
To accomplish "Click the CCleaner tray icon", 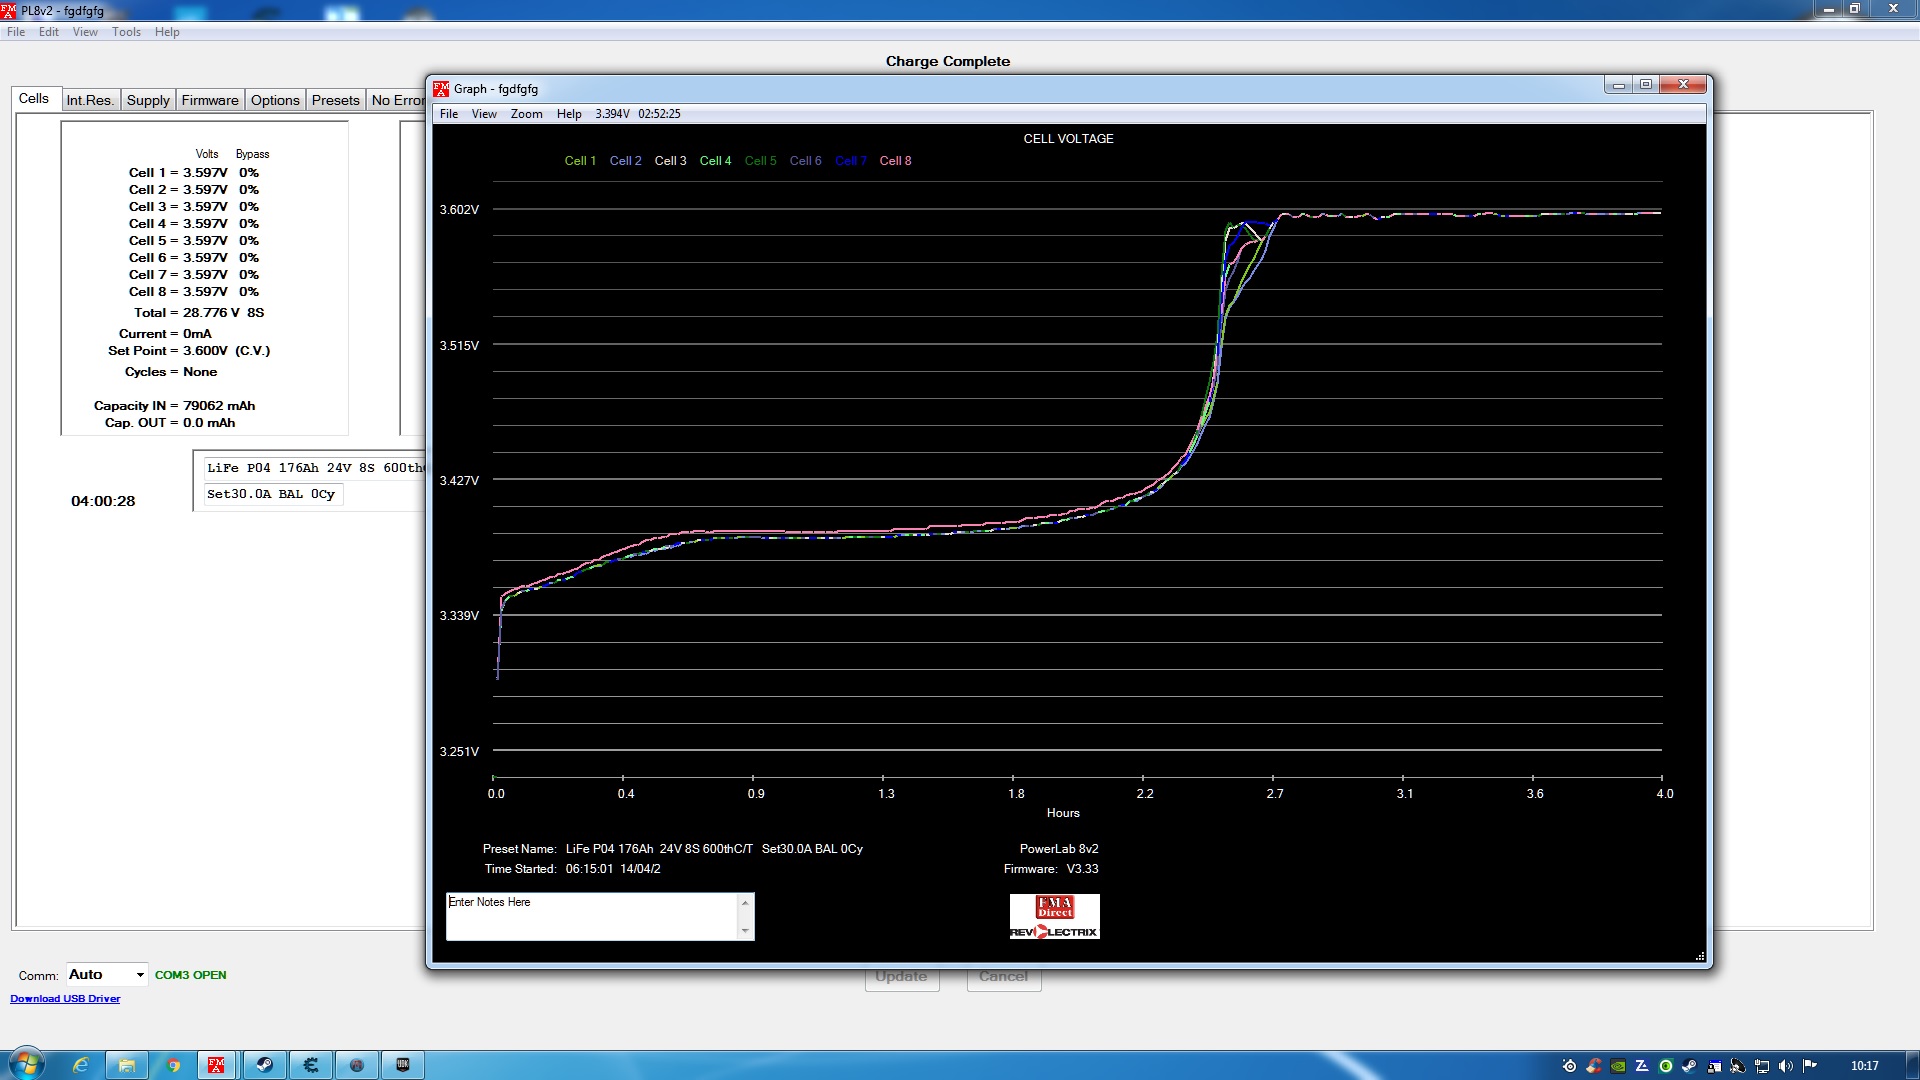I will [x=1594, y=1066].
